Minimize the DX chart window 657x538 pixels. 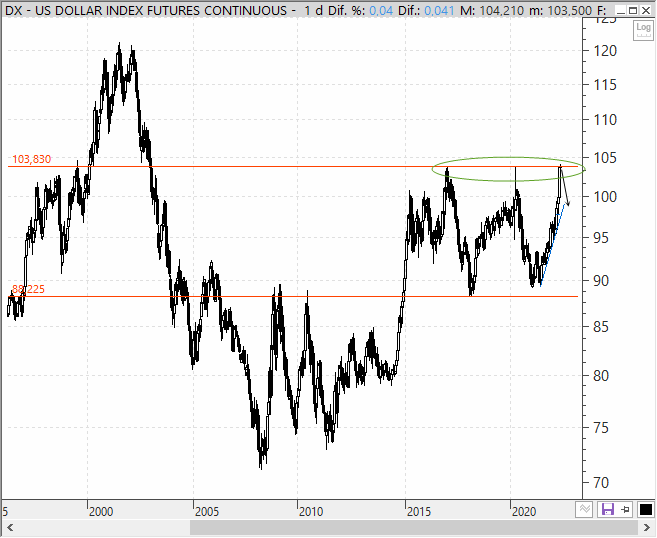(x=621, y=10)
